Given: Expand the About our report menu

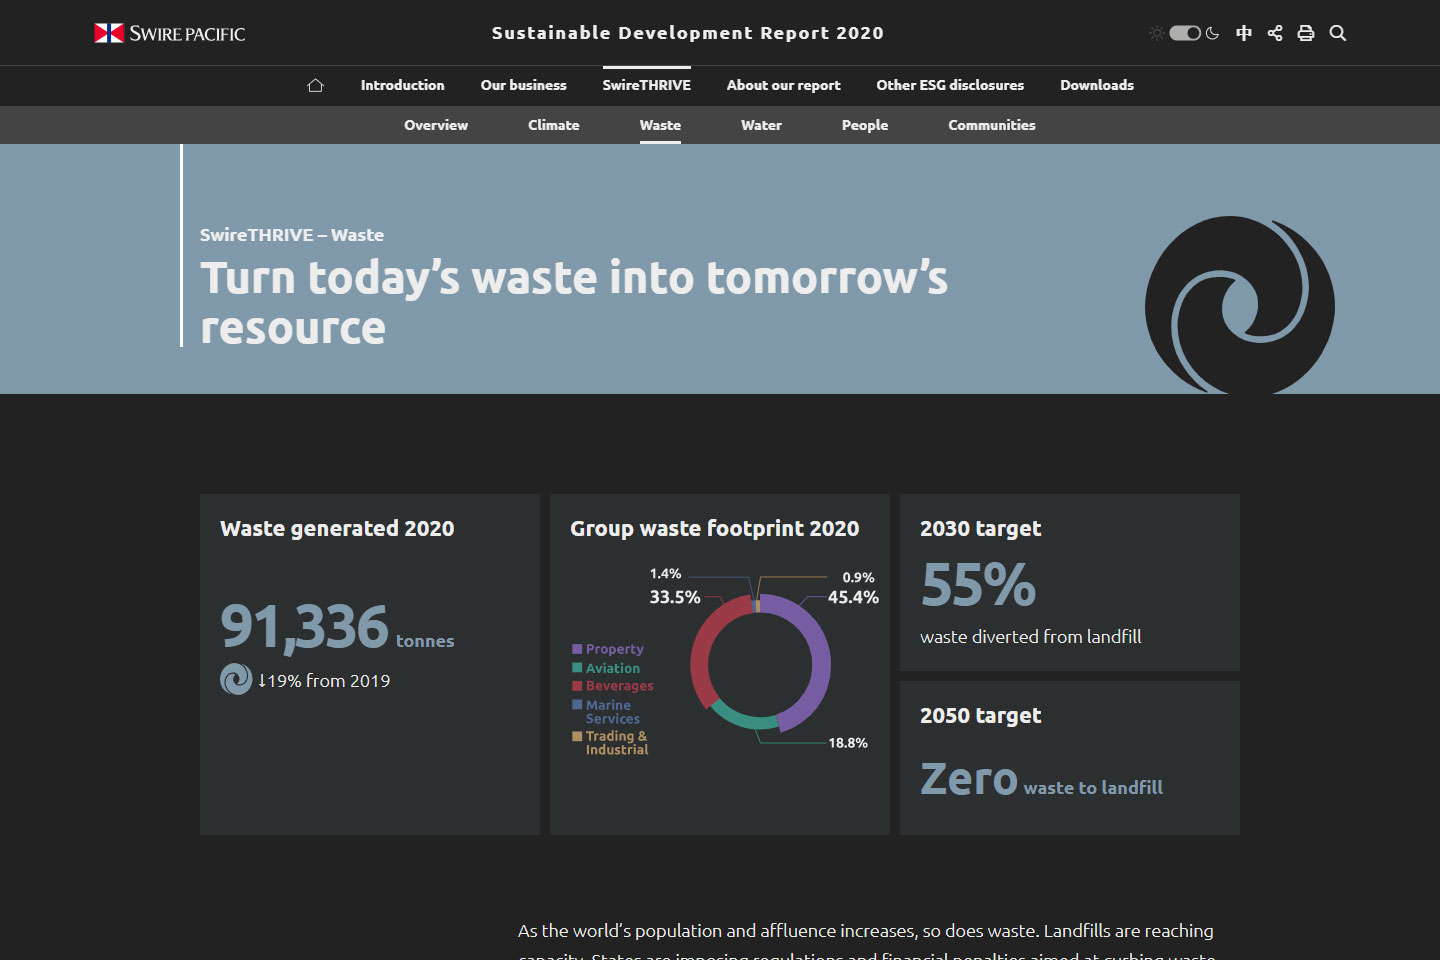Looking at the screenshot, I should click(x=783, y=86).
